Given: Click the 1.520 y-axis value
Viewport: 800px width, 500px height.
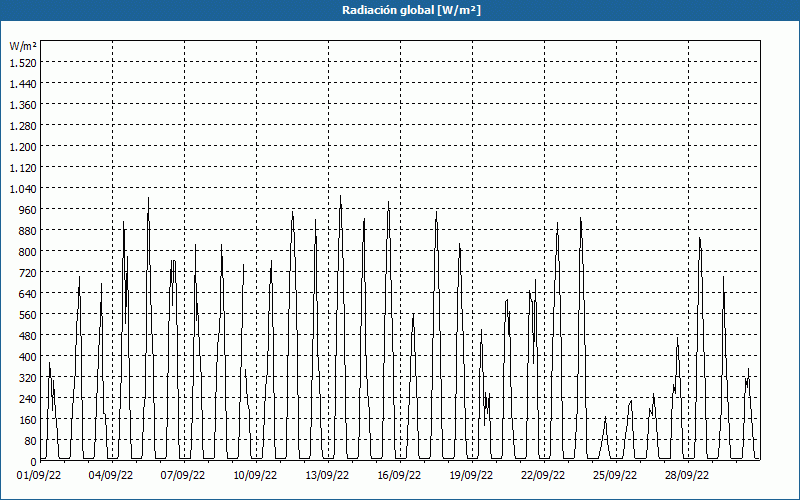Looking at the screenshot, I should point(23,62).
